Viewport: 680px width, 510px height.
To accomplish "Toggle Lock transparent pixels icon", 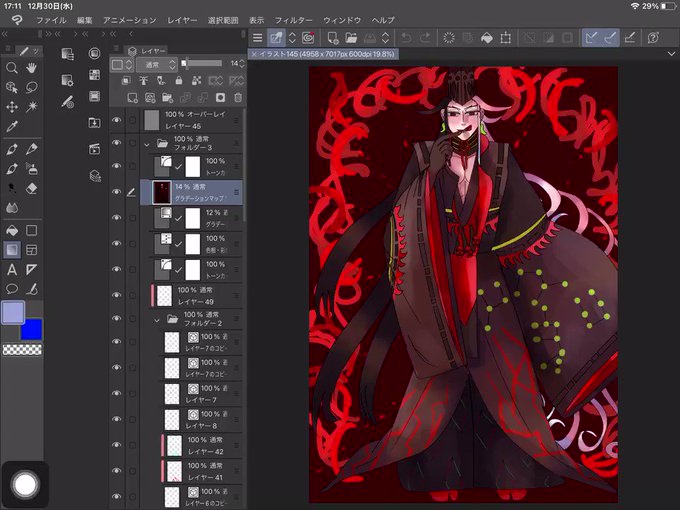I will pos(196,80).
